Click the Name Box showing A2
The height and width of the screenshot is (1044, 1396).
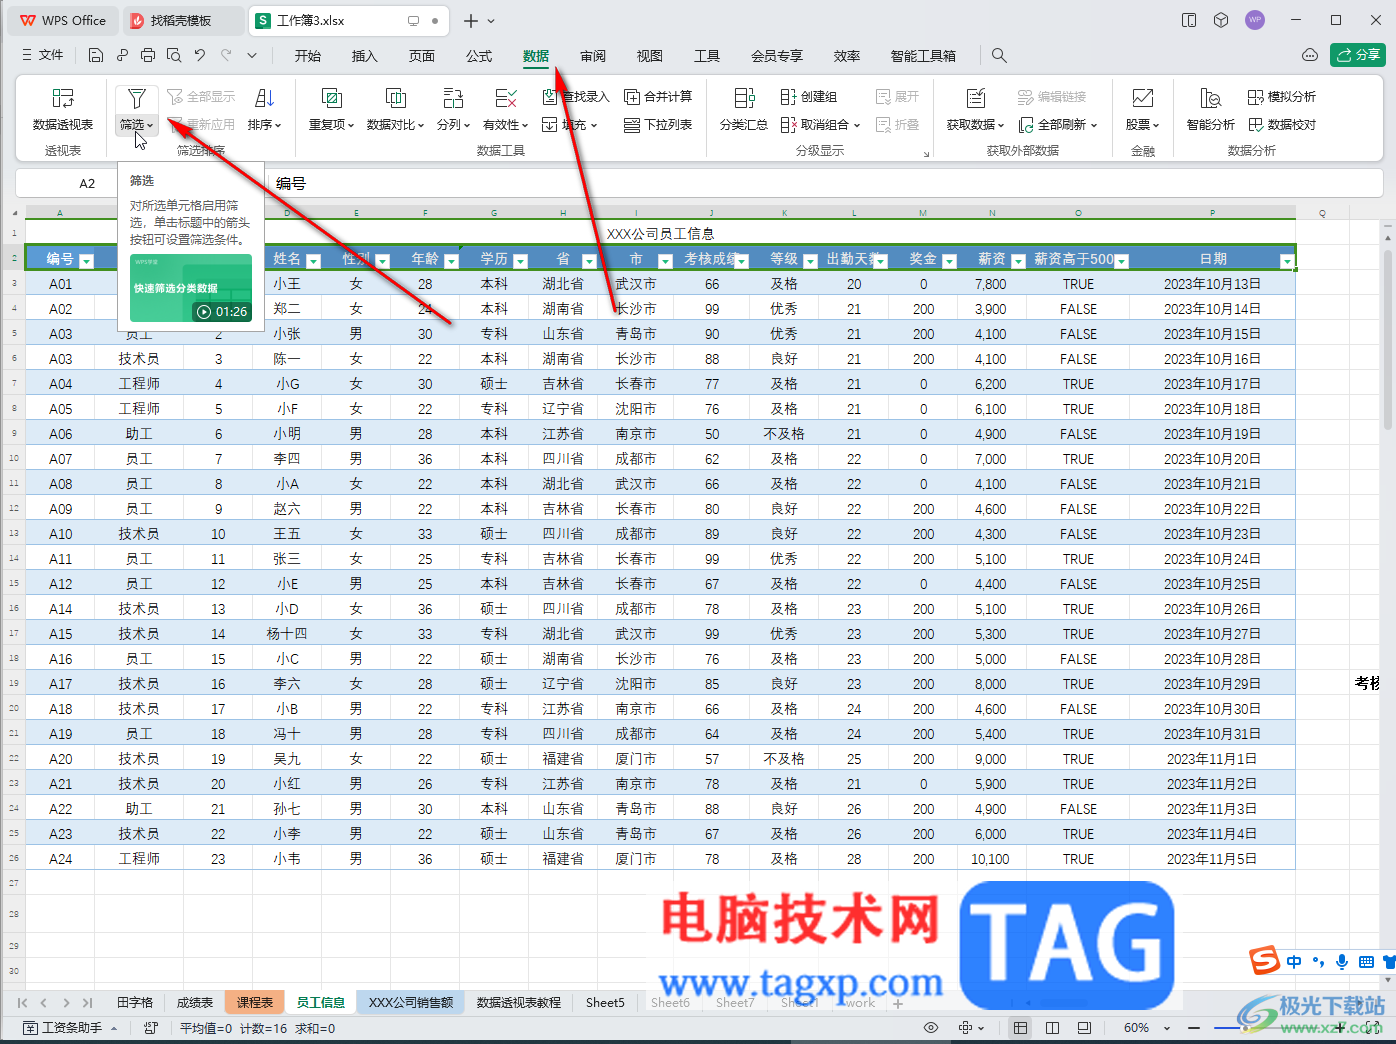click(x=87, y=183)
